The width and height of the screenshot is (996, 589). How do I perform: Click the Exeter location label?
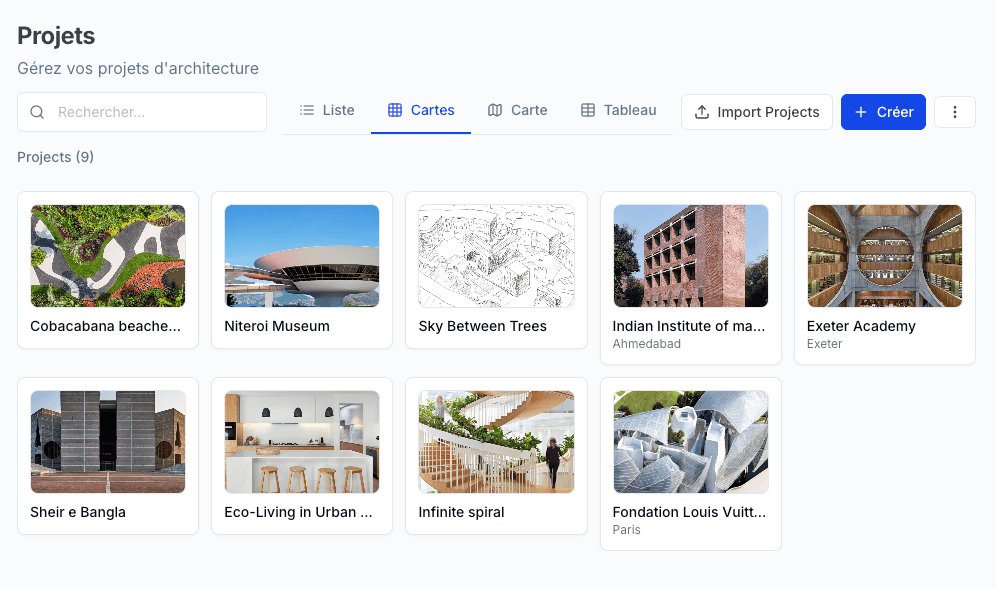(824, 344)
